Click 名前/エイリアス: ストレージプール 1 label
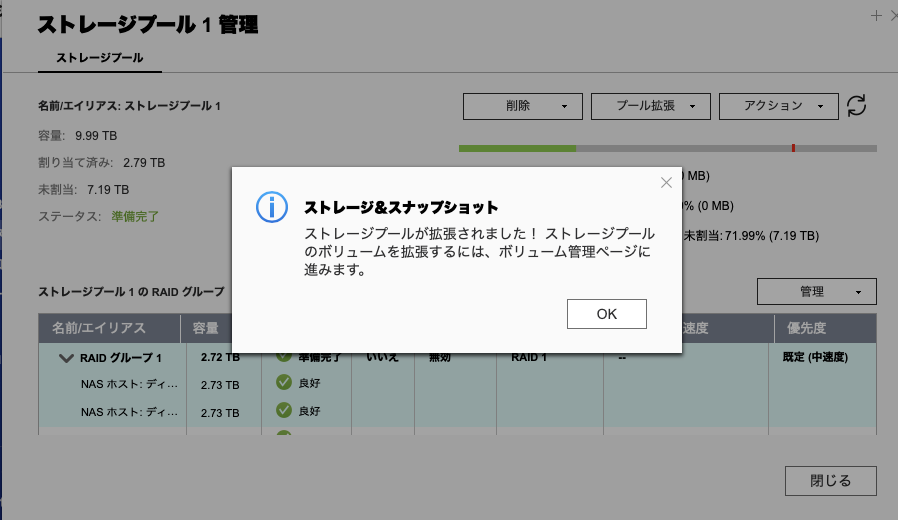Image resolution: width=898 pixels, height=520 pixels. pos(129,106)
